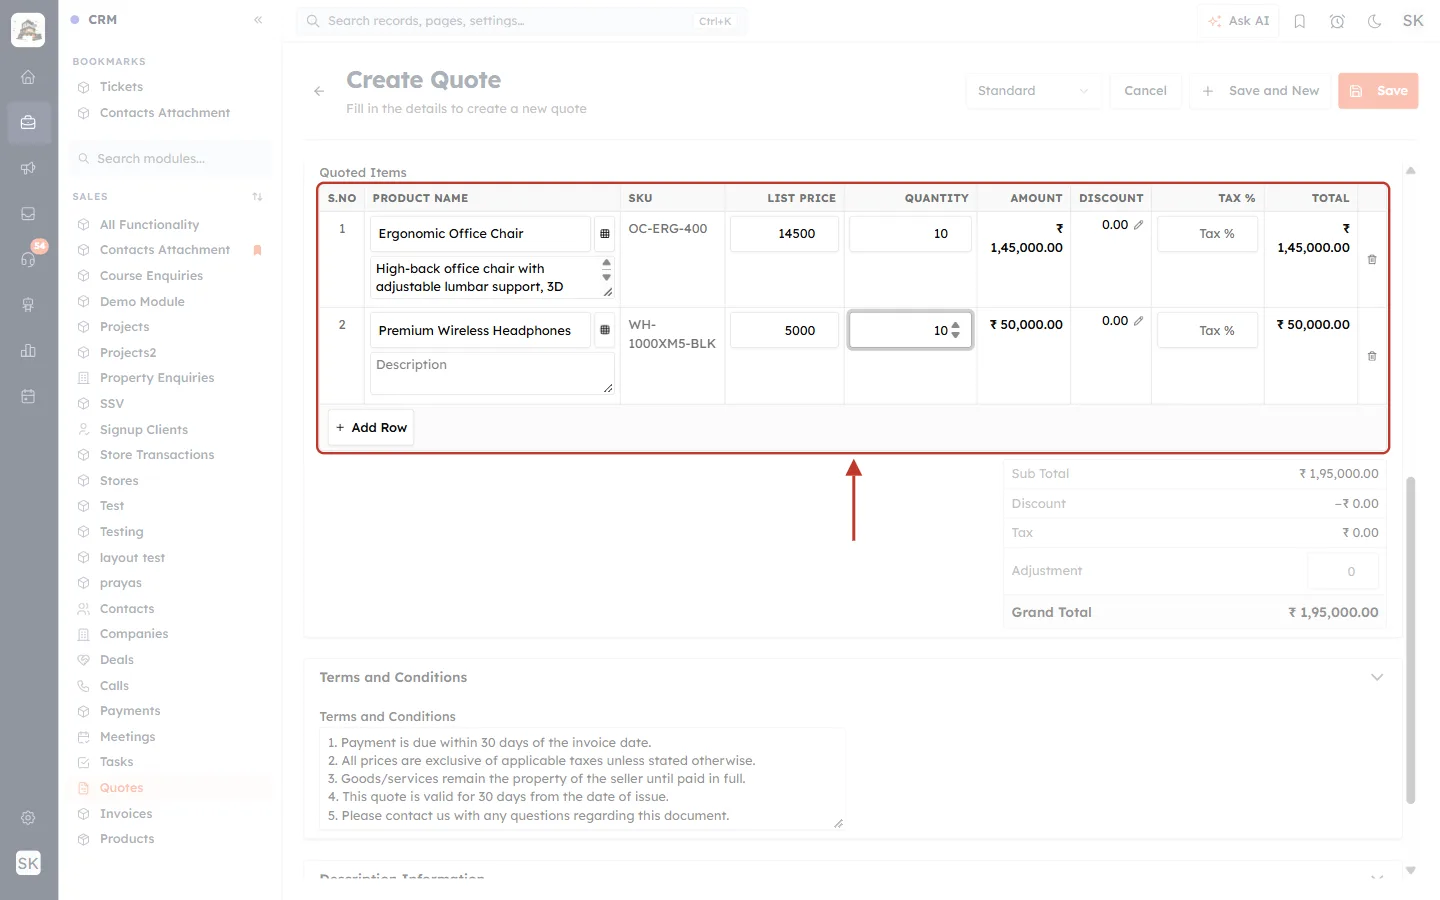
Task: Go back using the arrow beside Create Quote
Action: pos(319,91)
